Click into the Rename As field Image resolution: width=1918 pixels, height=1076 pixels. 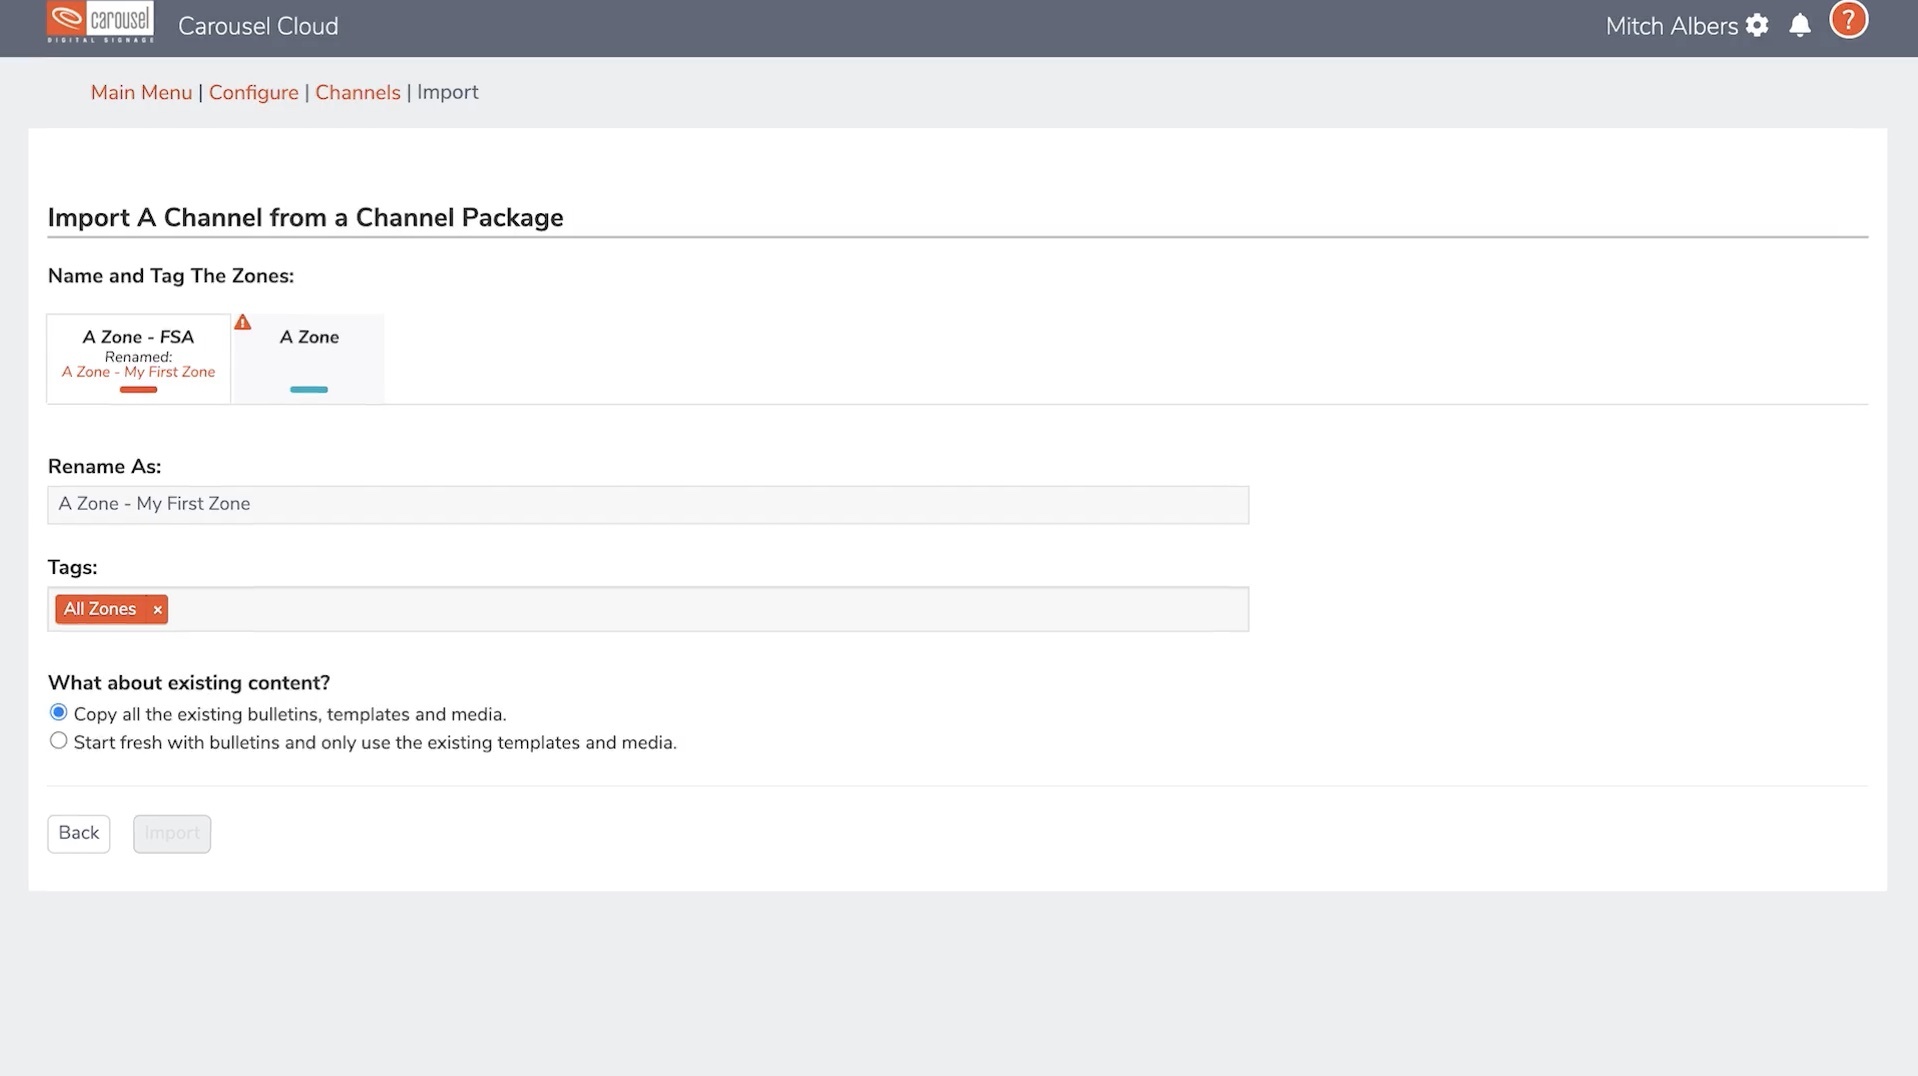[648, 505]
